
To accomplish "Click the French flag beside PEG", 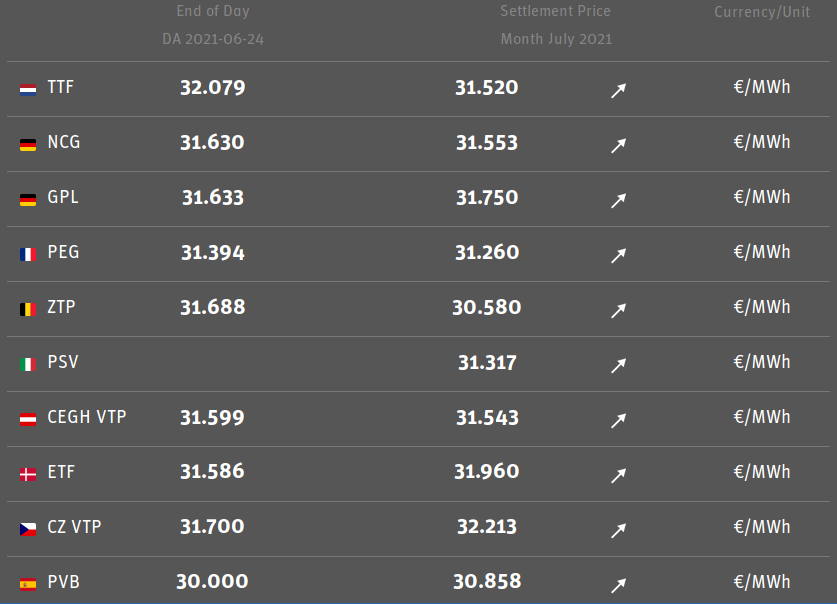I will [x=28, y=254].
